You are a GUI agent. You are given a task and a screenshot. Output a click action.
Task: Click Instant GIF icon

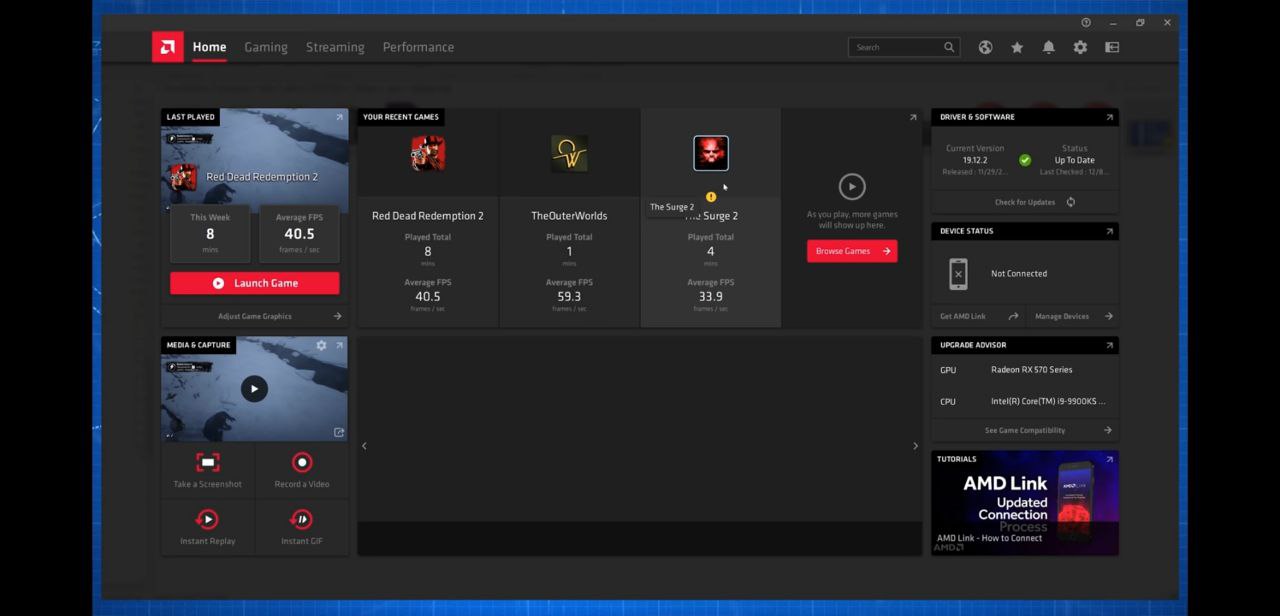302,519
